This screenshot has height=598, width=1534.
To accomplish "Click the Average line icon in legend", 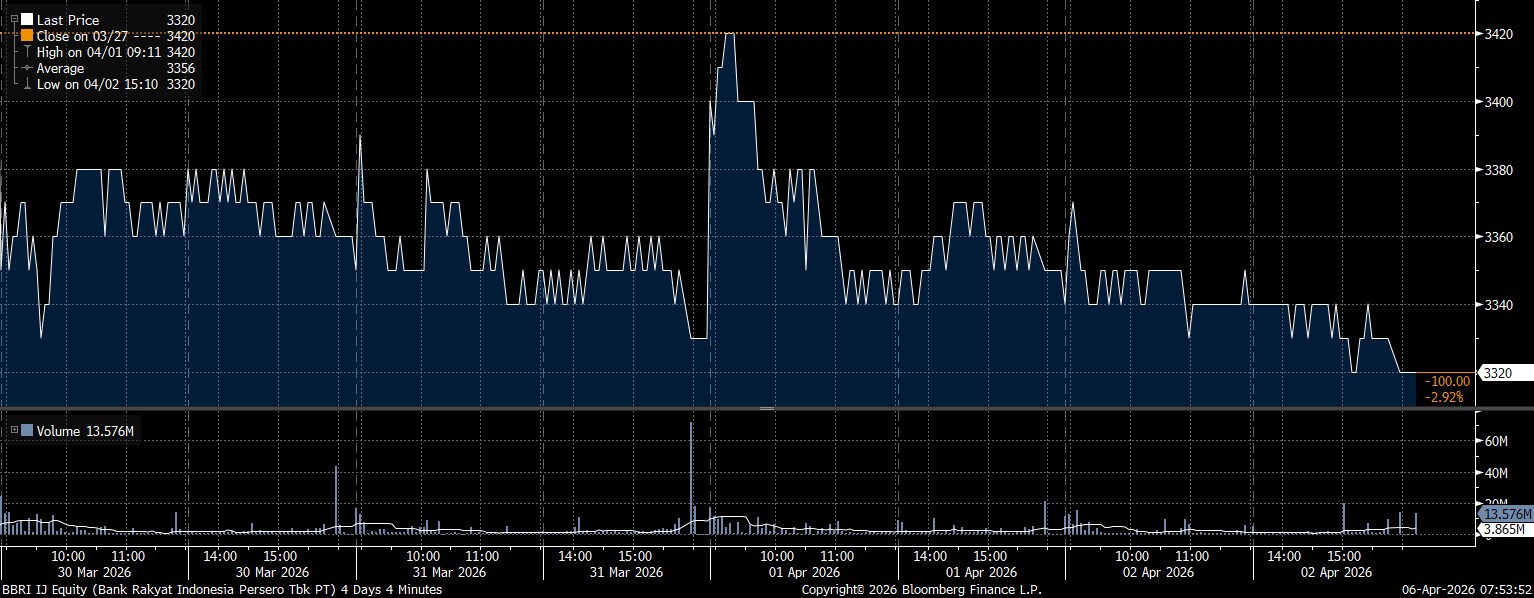I will 27,68.
